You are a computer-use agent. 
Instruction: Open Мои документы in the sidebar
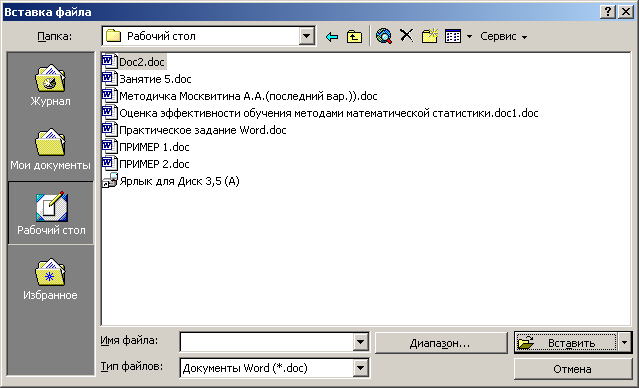pyautogui.click(x=50, y=150)
